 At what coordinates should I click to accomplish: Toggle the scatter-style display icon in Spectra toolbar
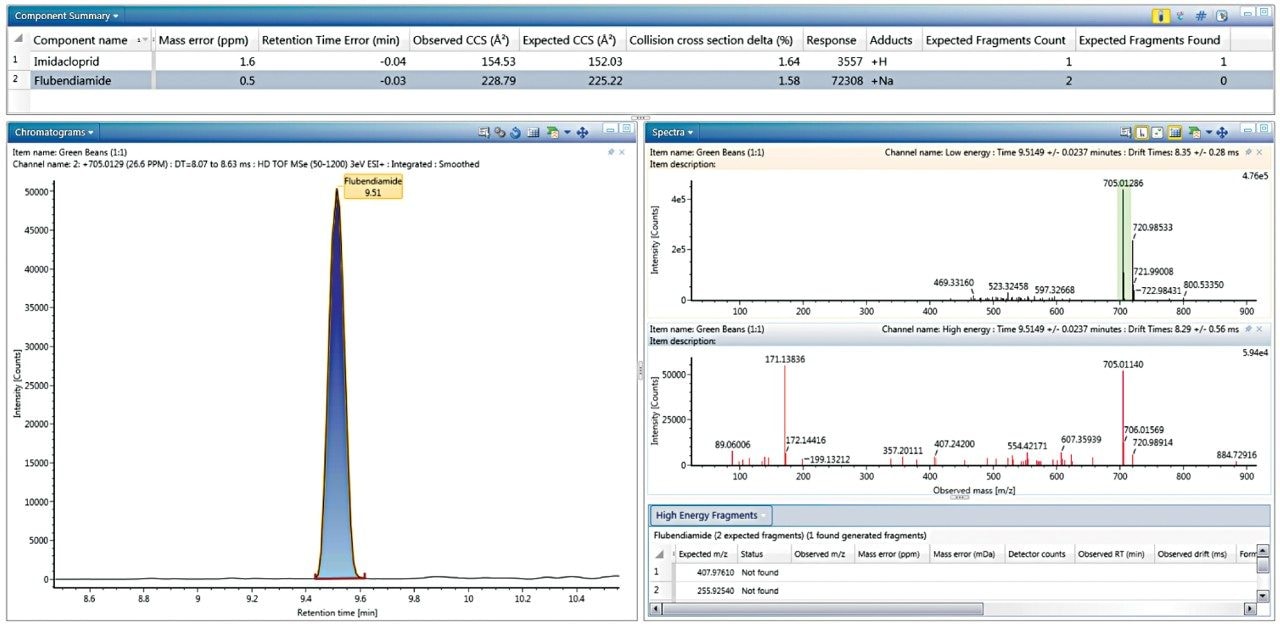point(1157,132)
